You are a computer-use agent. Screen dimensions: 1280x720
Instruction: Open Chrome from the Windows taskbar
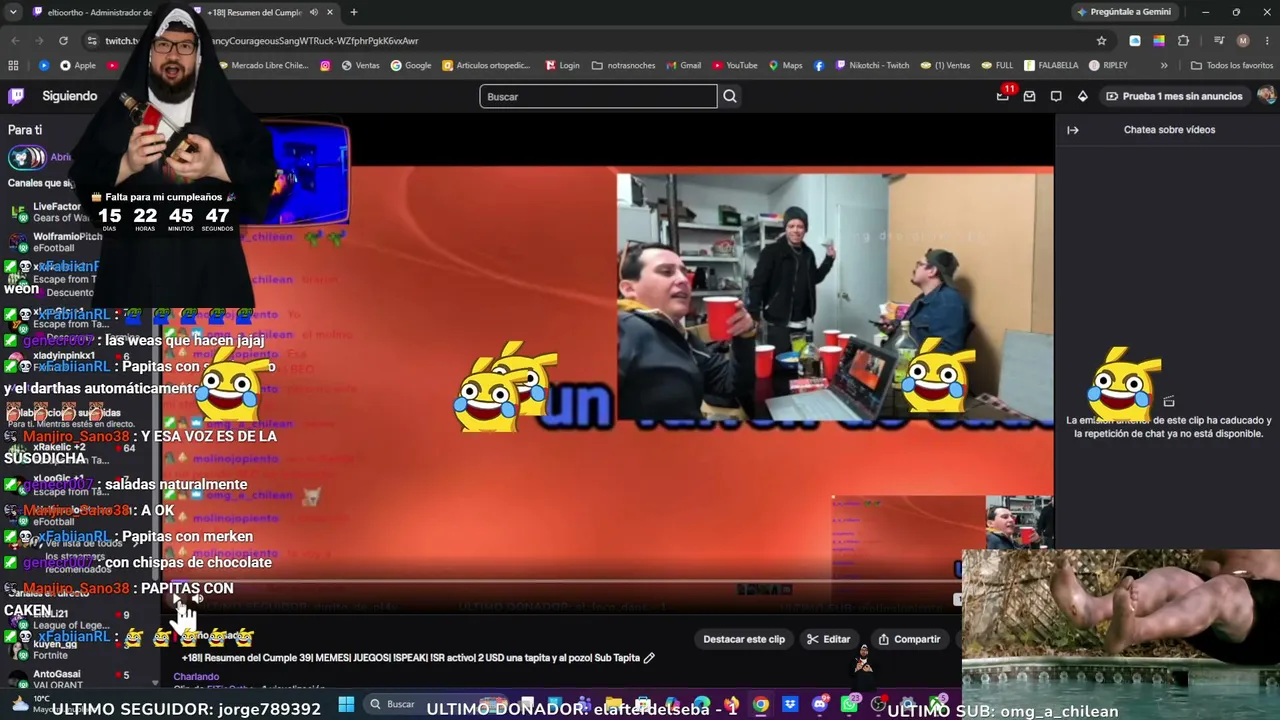click(761, 705)
